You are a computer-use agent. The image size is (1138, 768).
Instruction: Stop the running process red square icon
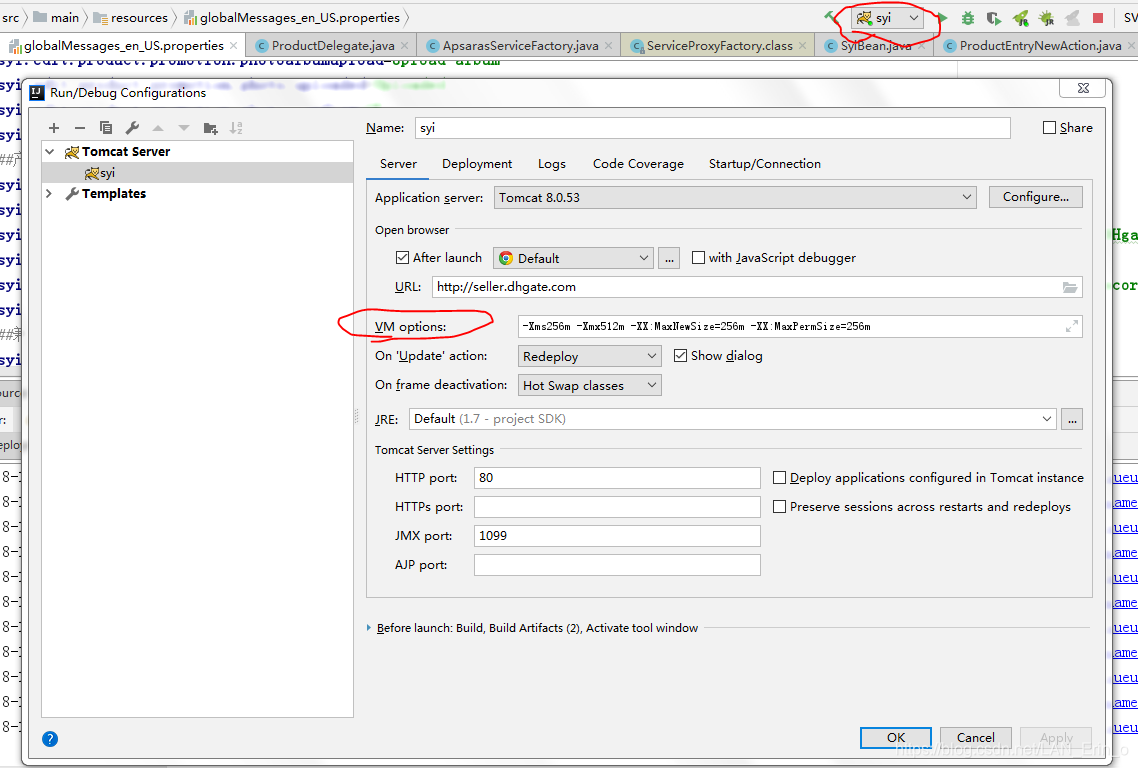(1098, 18)
